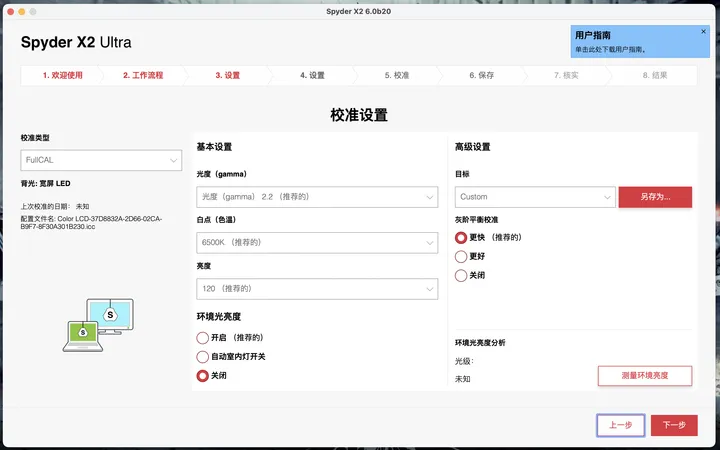
Task: Select the 7. 核实 step
Action: pyautogui.click(x=566, y=75)
